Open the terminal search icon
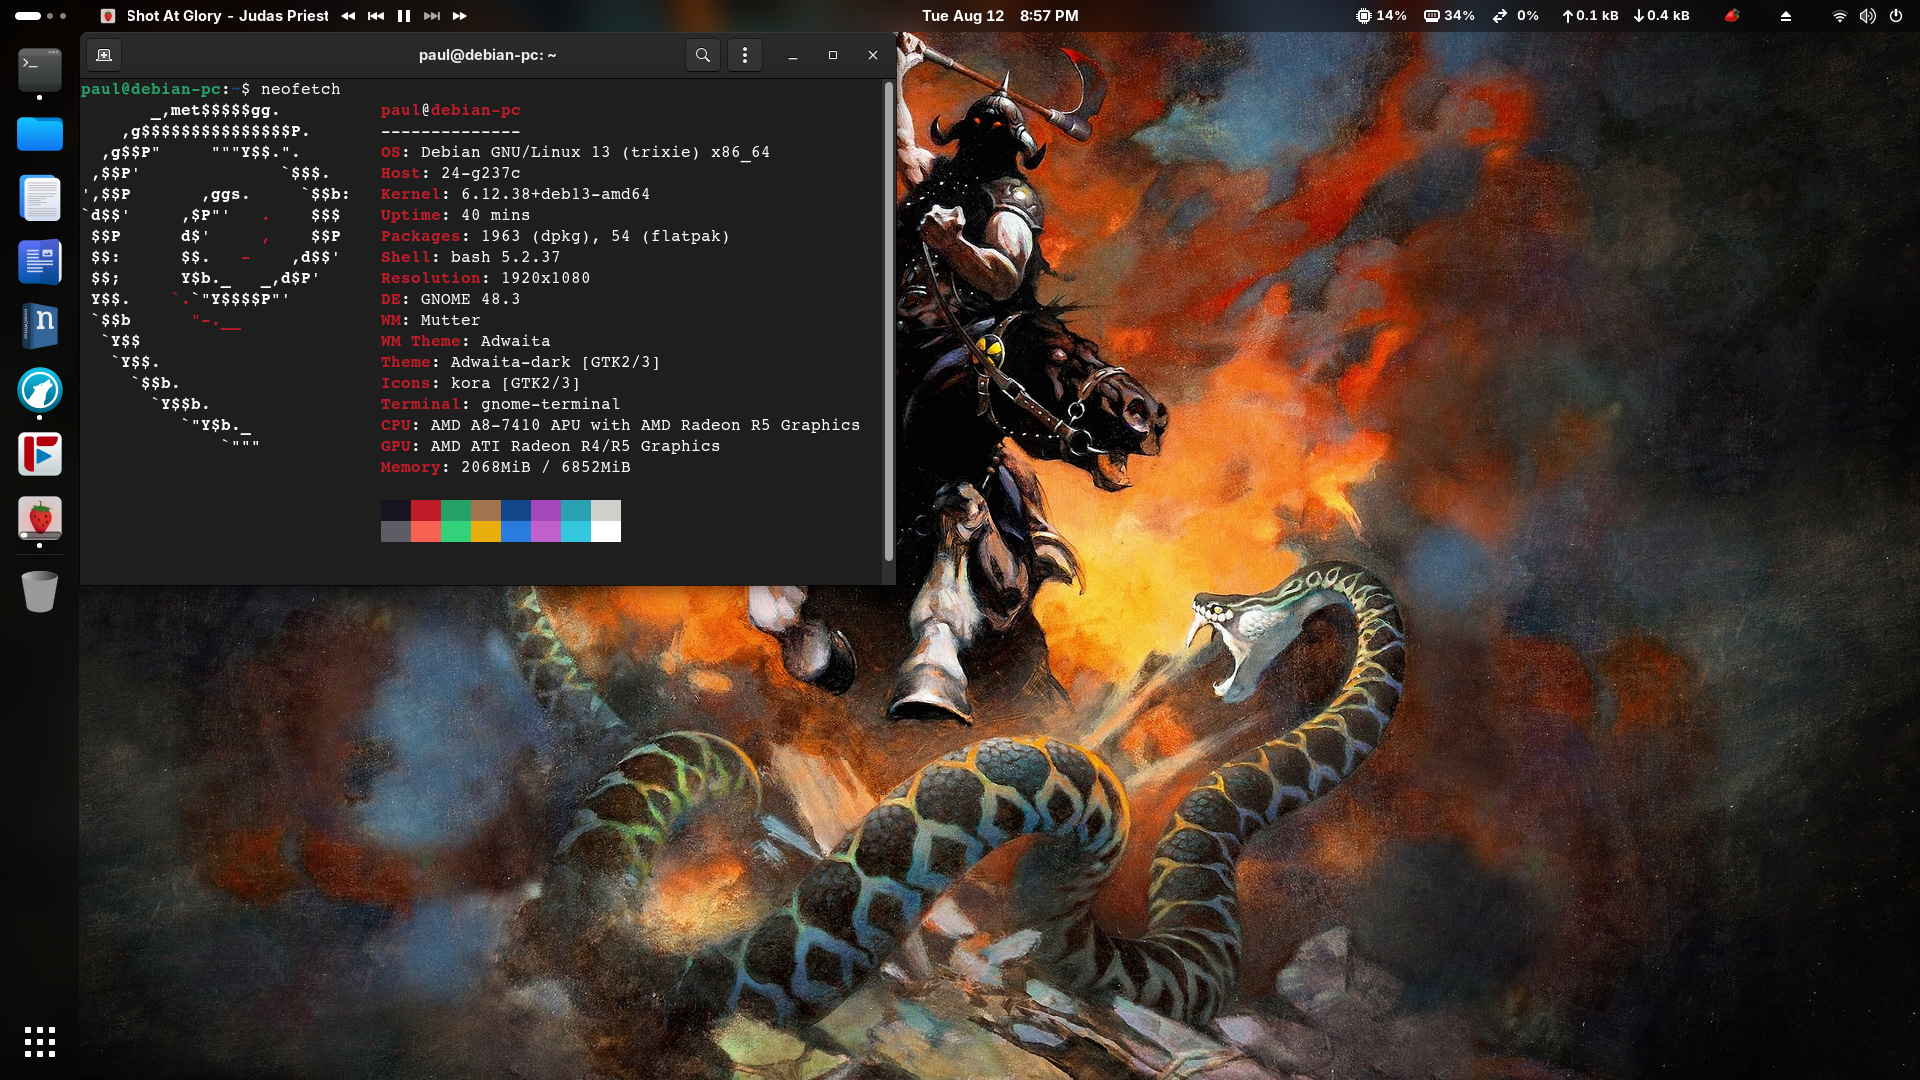The height and width of the screenshot is (1080, 1920). tap(703, 55)
